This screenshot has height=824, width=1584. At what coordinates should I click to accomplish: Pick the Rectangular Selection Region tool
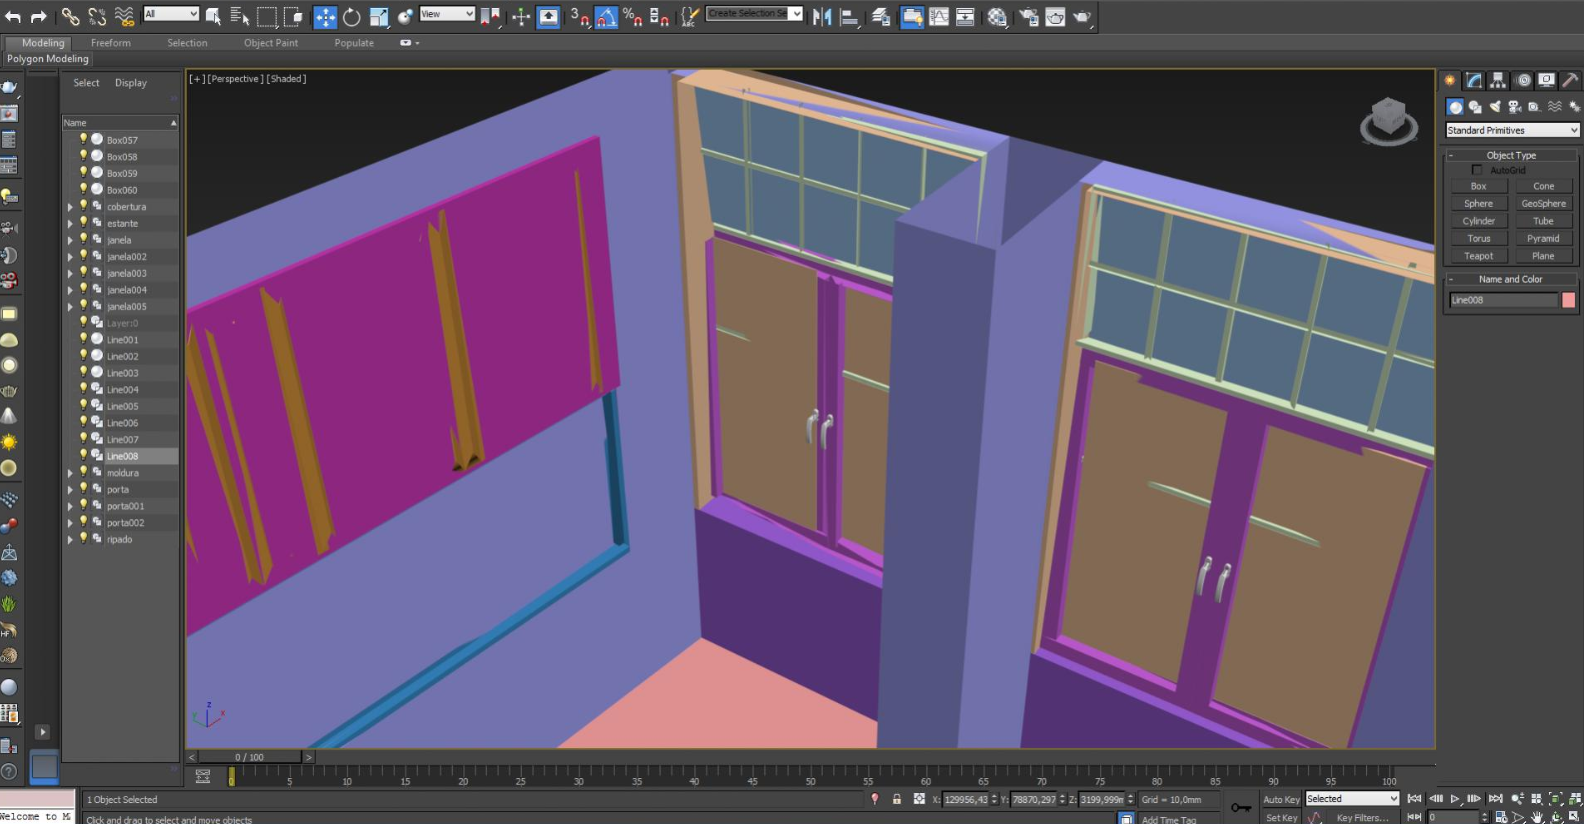[x=267, y=16]
